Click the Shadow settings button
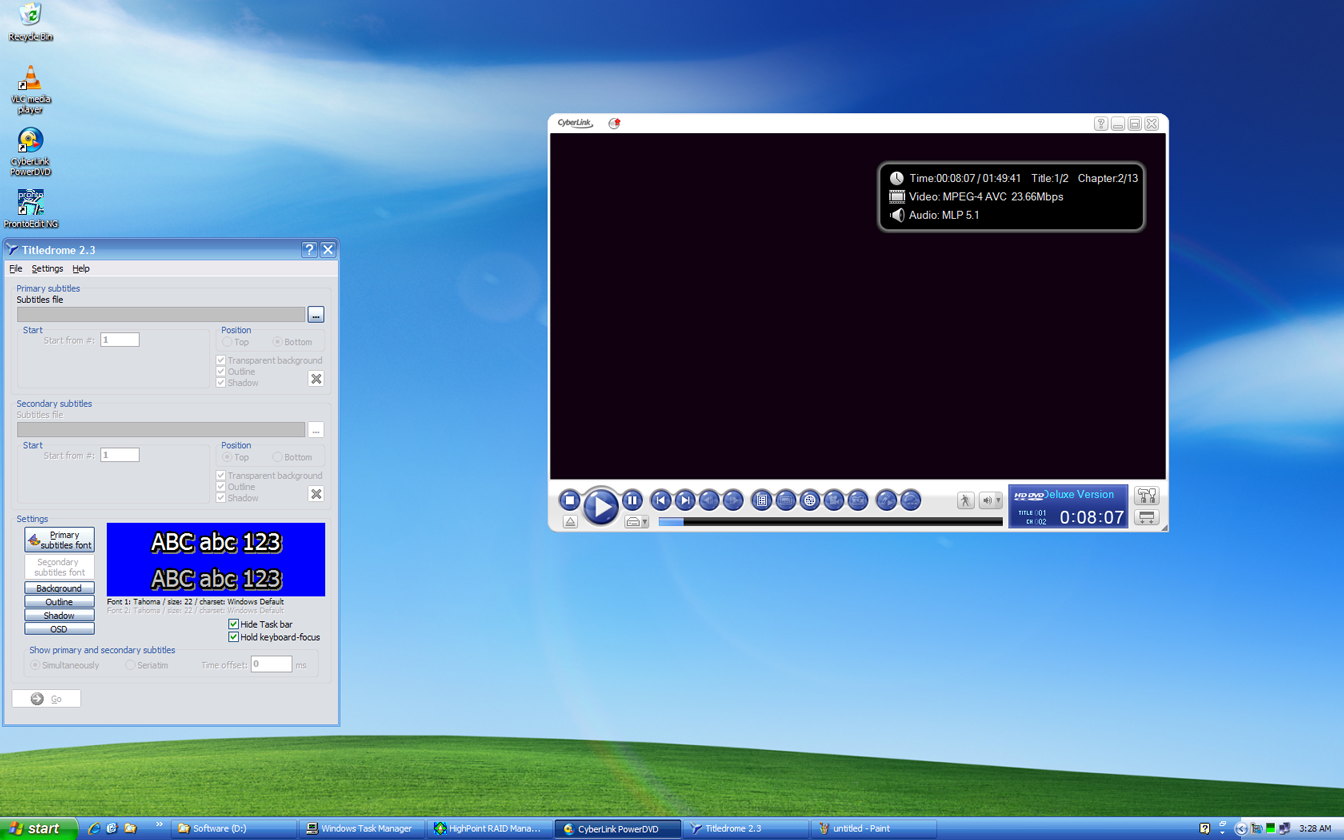The height and width of the screenshot is (840, 1344). click(59, 616)
